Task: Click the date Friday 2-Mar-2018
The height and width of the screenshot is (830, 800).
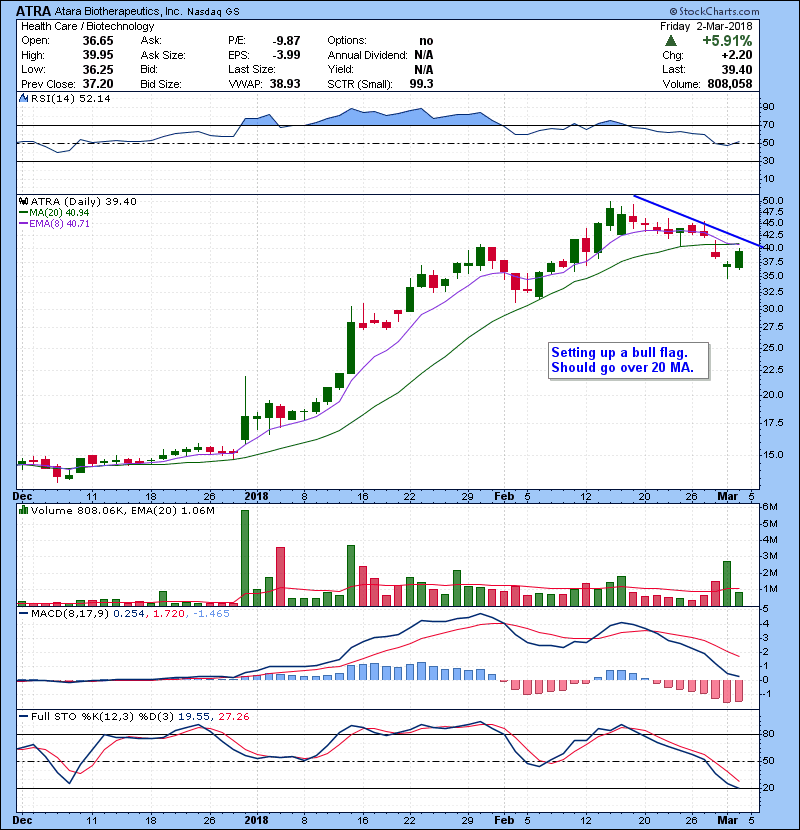Action: [706, 26]
